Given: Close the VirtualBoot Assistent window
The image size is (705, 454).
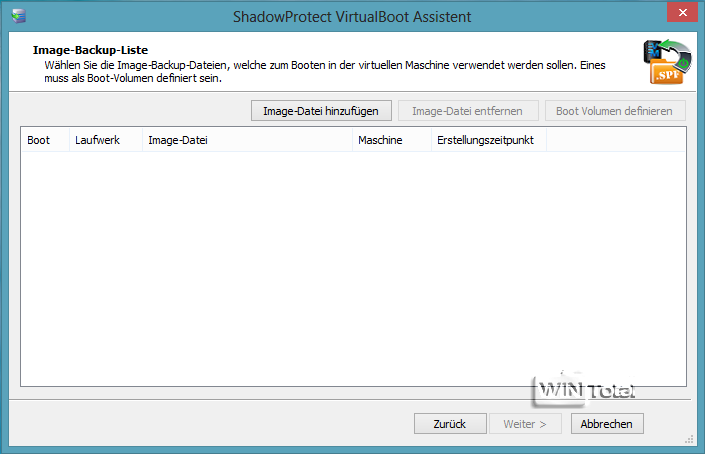Looking at the screenshot, I should [682, 12].
